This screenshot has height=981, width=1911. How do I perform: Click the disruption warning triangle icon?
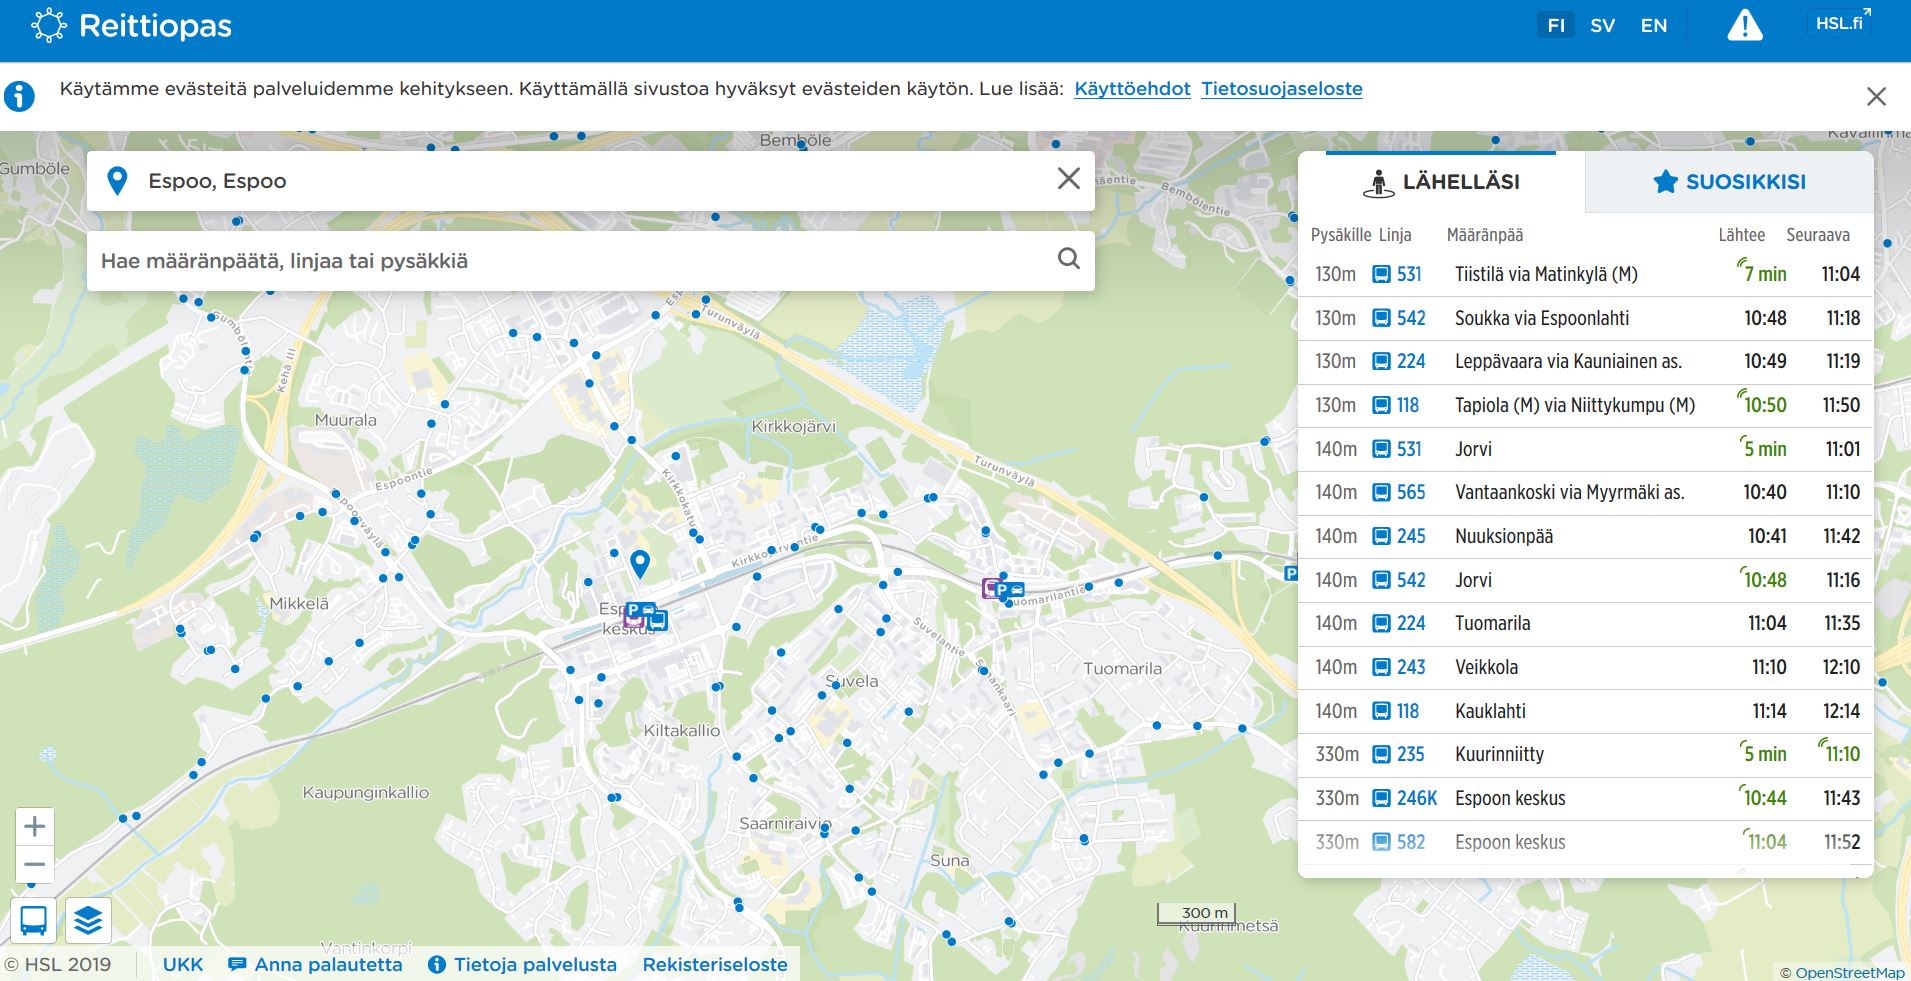(1744, 26)
